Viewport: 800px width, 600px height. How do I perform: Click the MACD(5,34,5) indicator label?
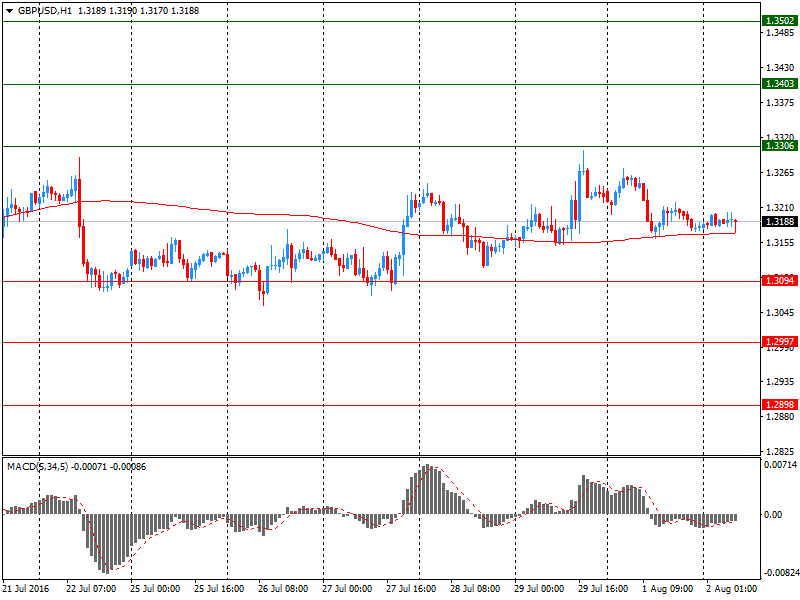(37, 467)
